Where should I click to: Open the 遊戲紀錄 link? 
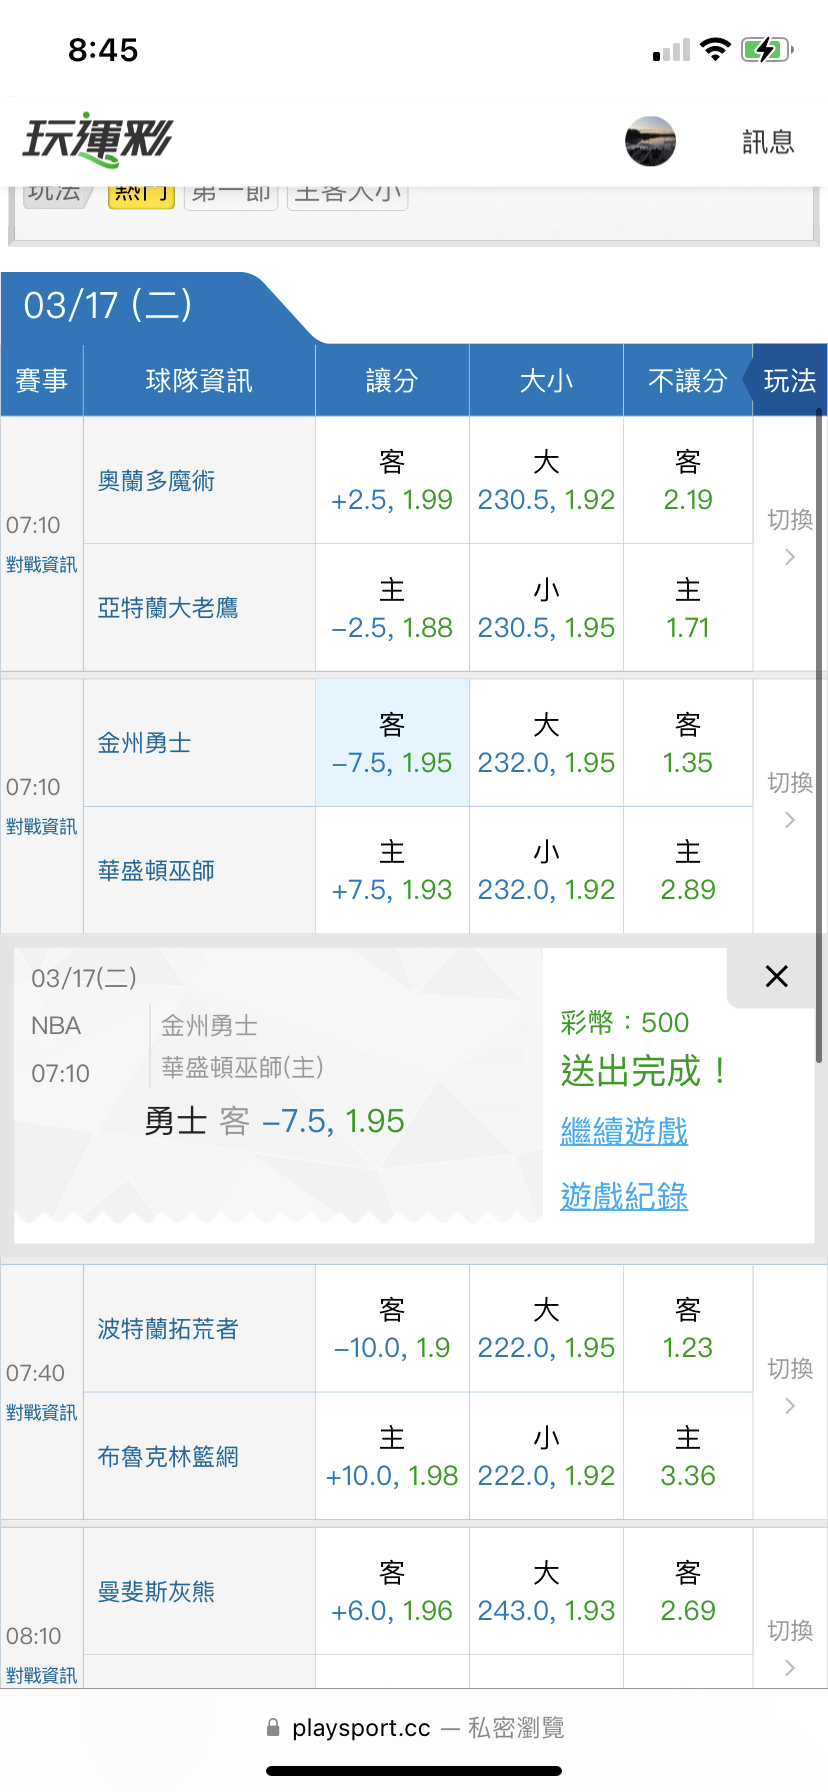[x=624, y=1196]
